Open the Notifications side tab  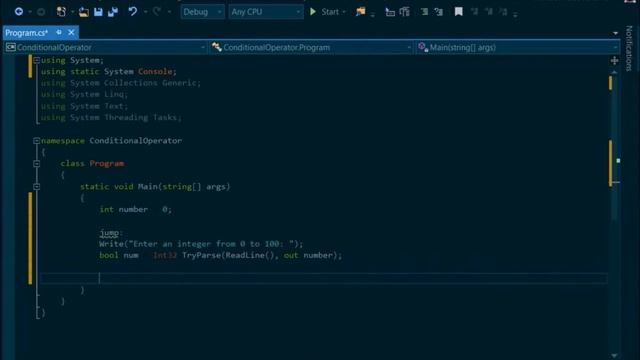point(629,48)
